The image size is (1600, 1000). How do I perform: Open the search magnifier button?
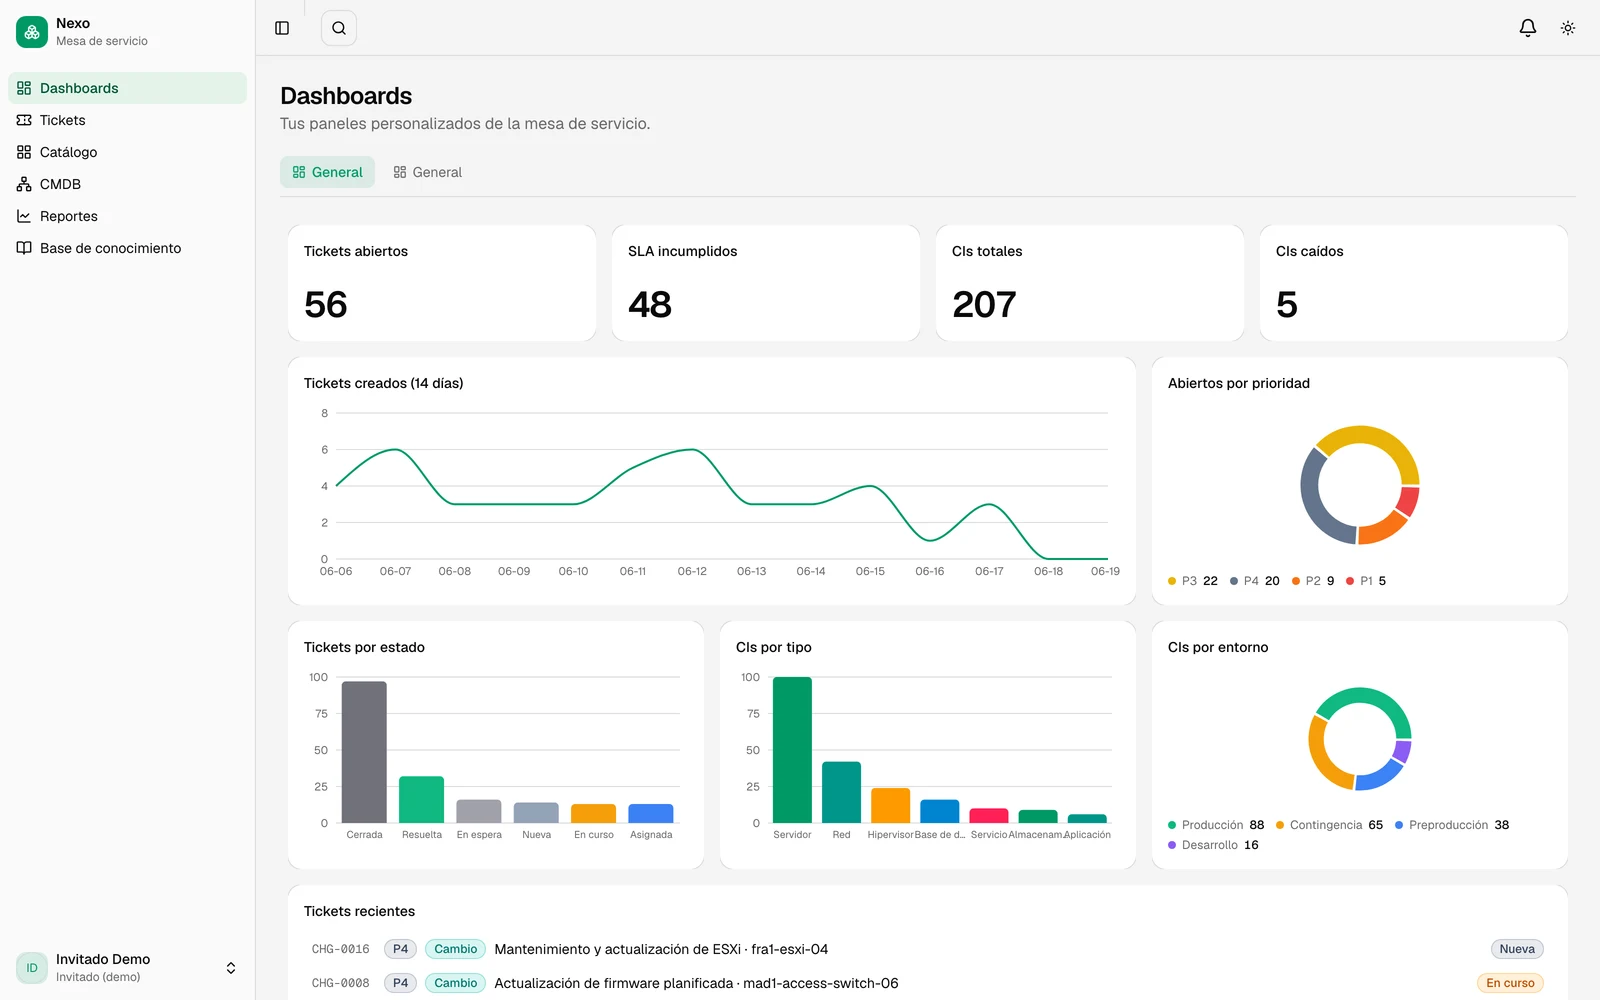click(x=339, y=28)
